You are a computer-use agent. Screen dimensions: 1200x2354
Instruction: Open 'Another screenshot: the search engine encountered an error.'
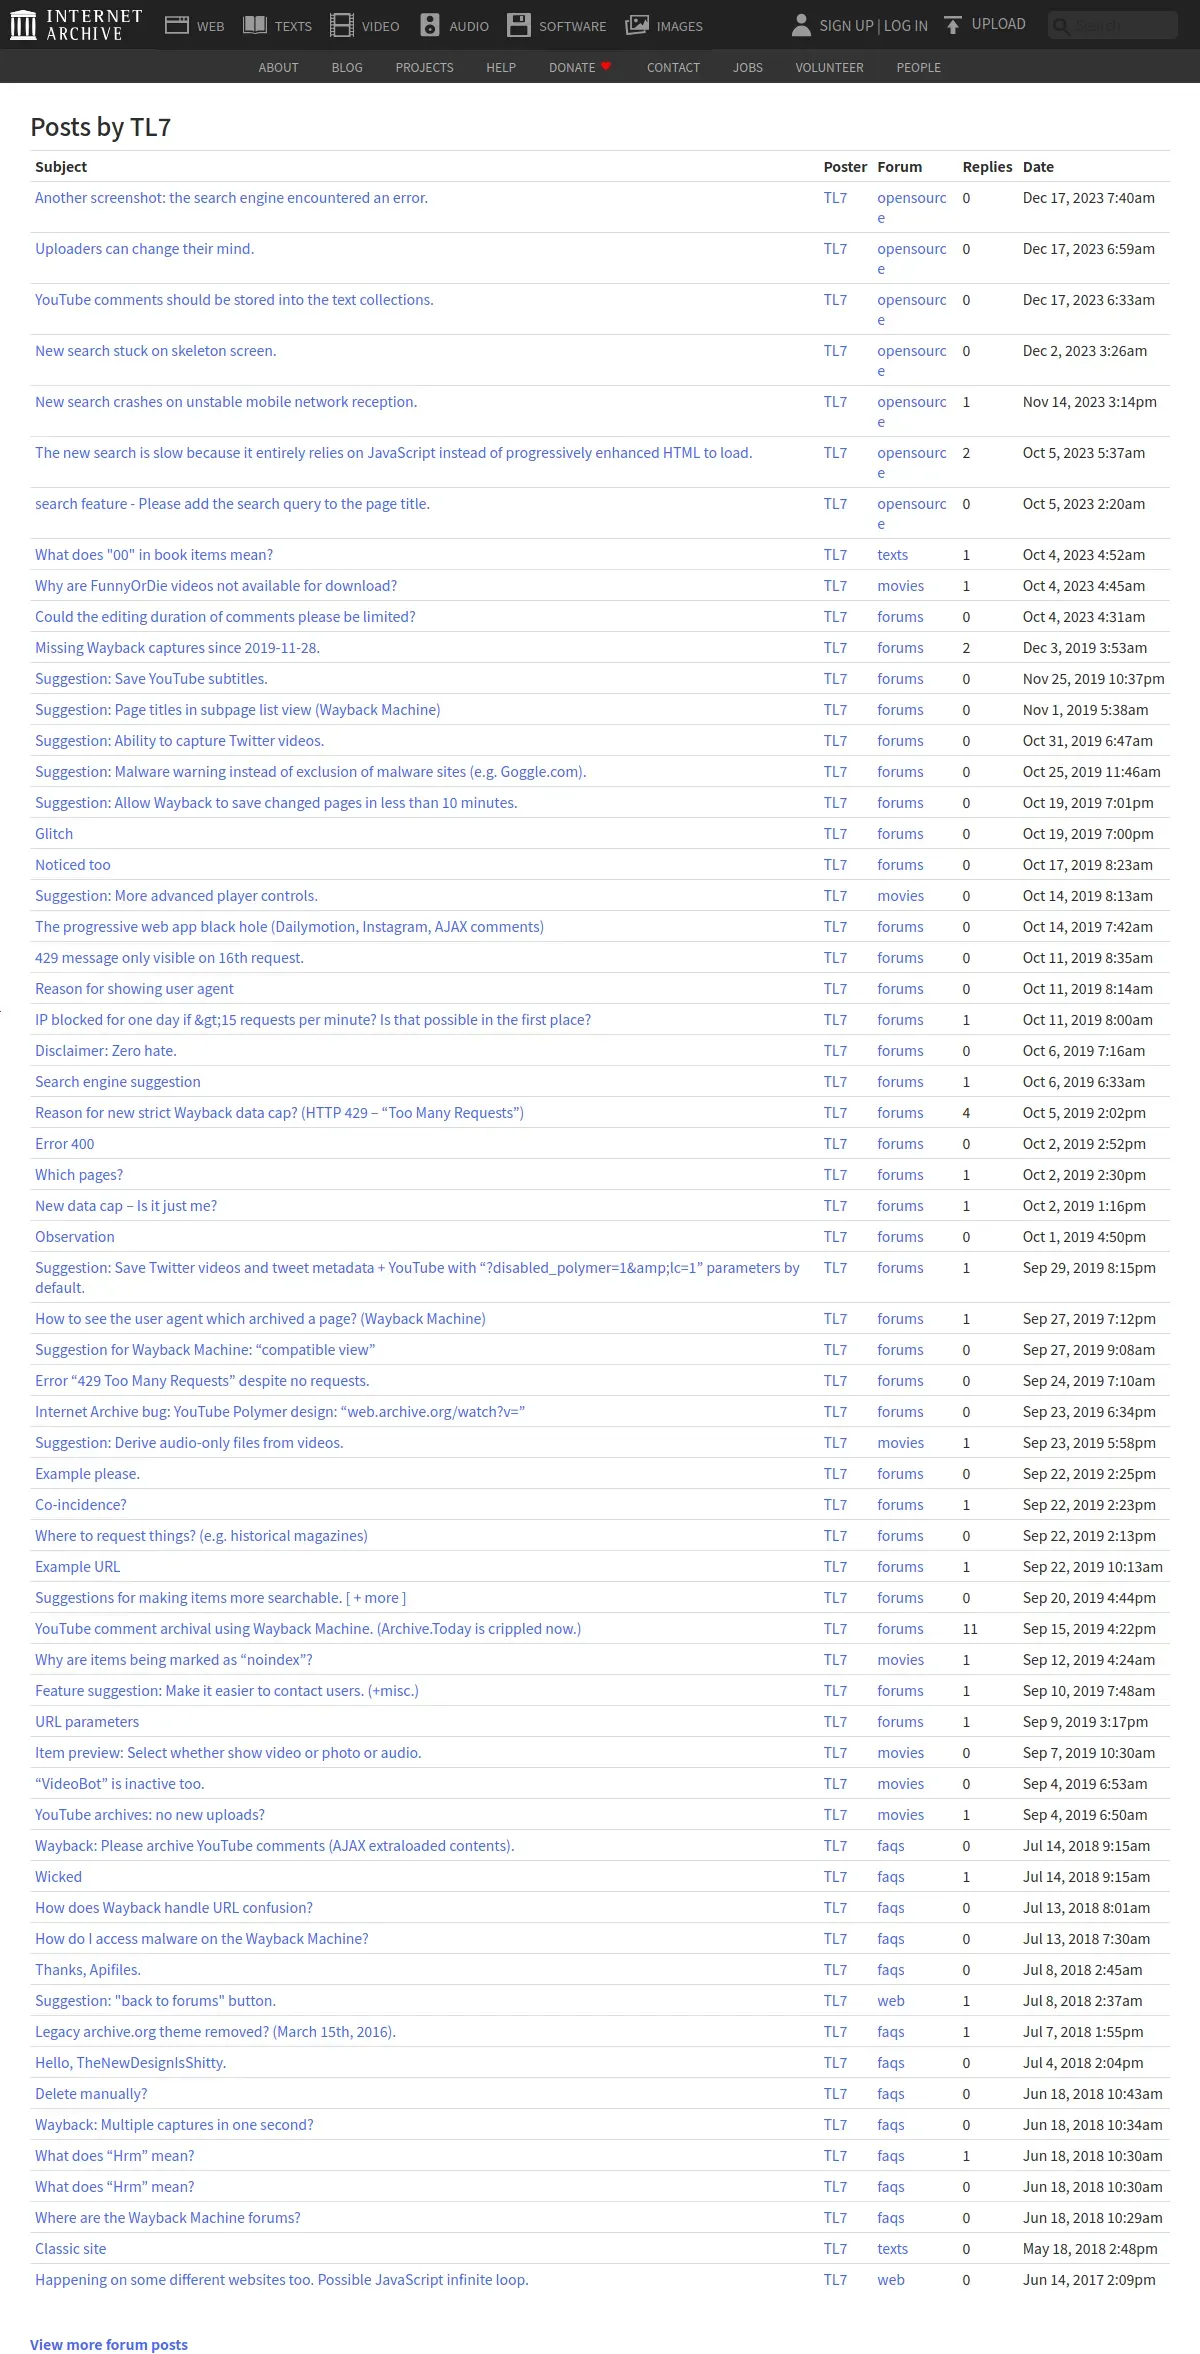[231, 198]
